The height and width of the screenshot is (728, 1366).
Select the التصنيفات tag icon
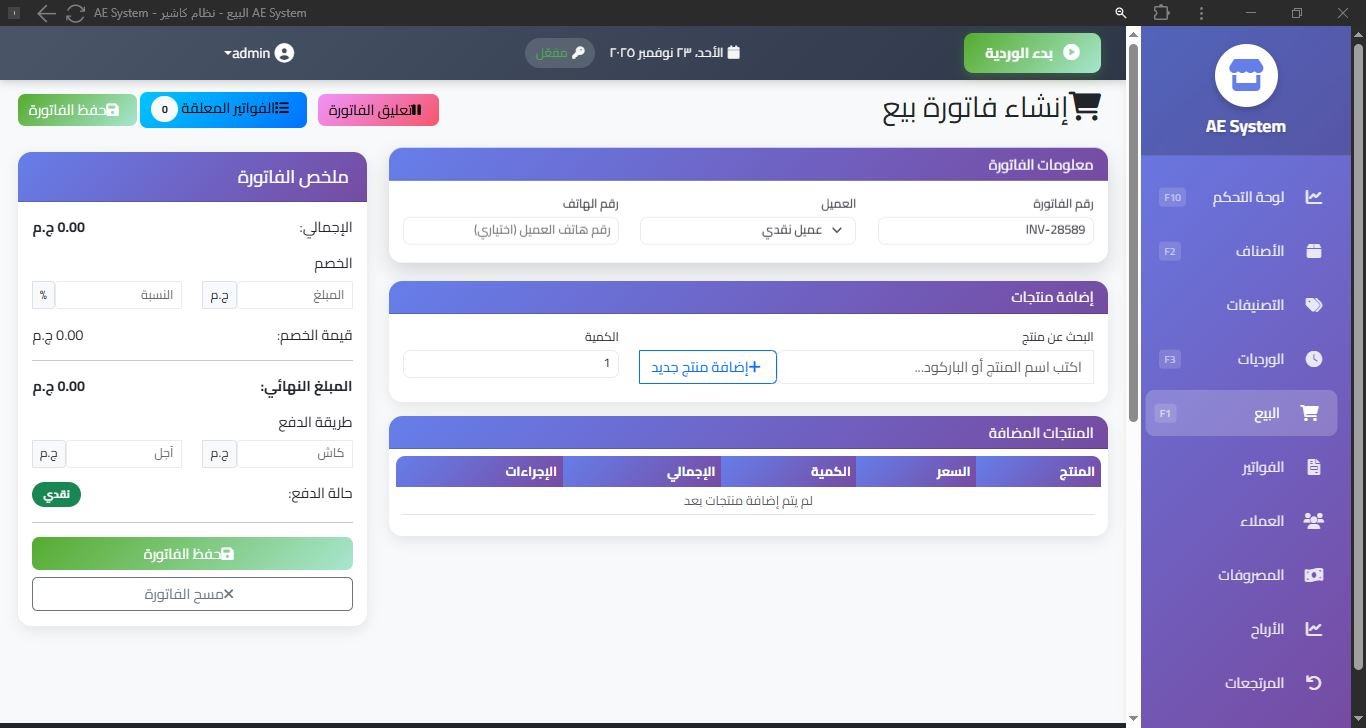pyautogui.click(x=1313, y=304)
